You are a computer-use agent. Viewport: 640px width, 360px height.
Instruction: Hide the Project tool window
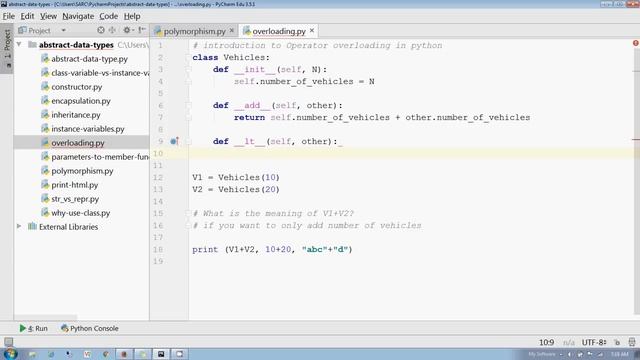pyautogui.click(x=142, y=30)
